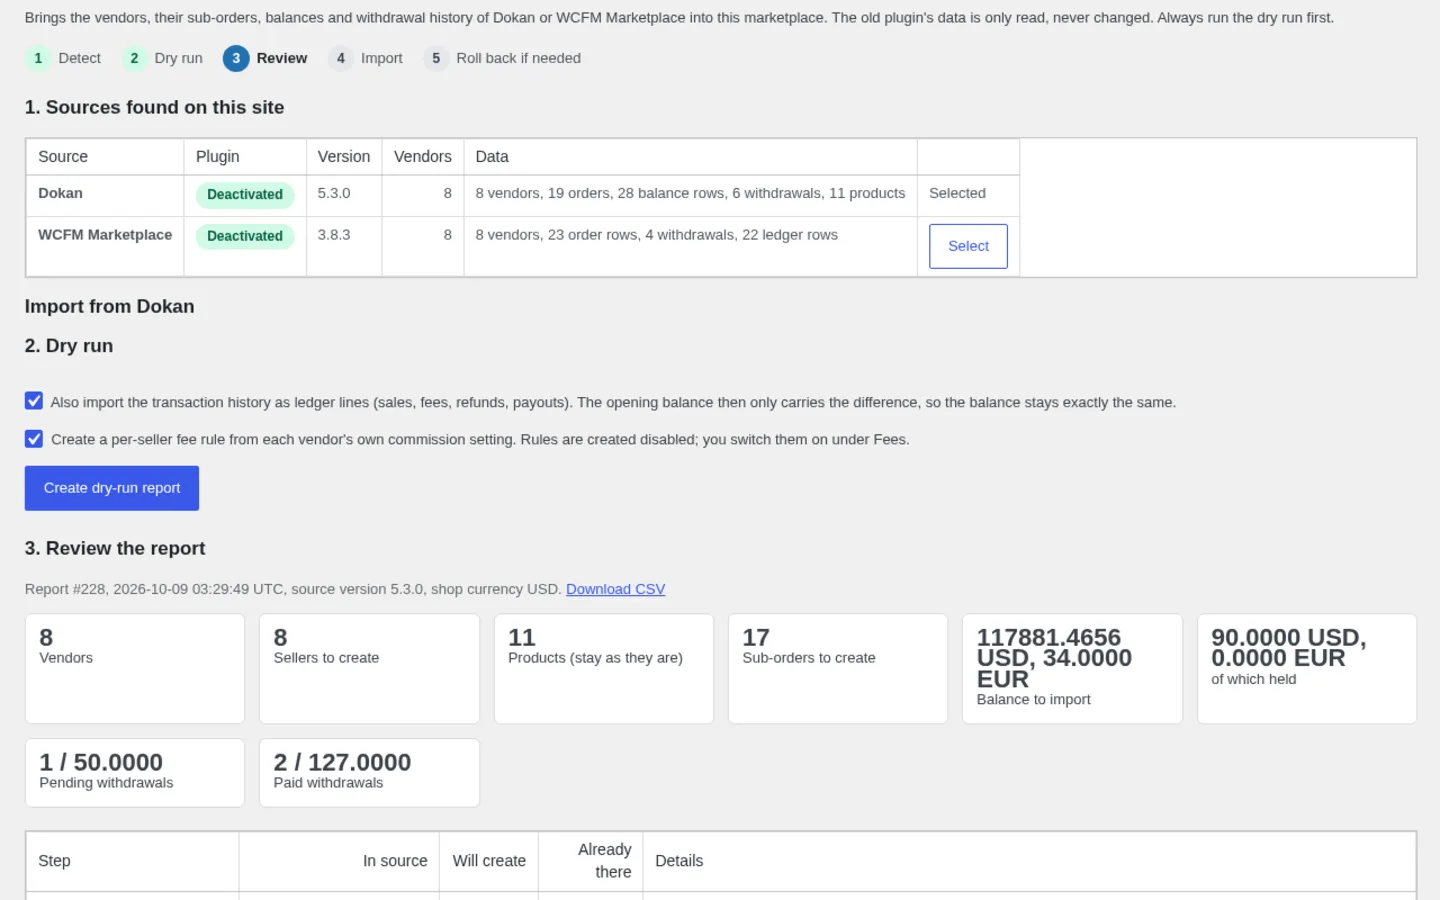Viewport: 1440px width, 900px height.
Task: Click the Paid withdrawals card
Action: coord(369,773)
